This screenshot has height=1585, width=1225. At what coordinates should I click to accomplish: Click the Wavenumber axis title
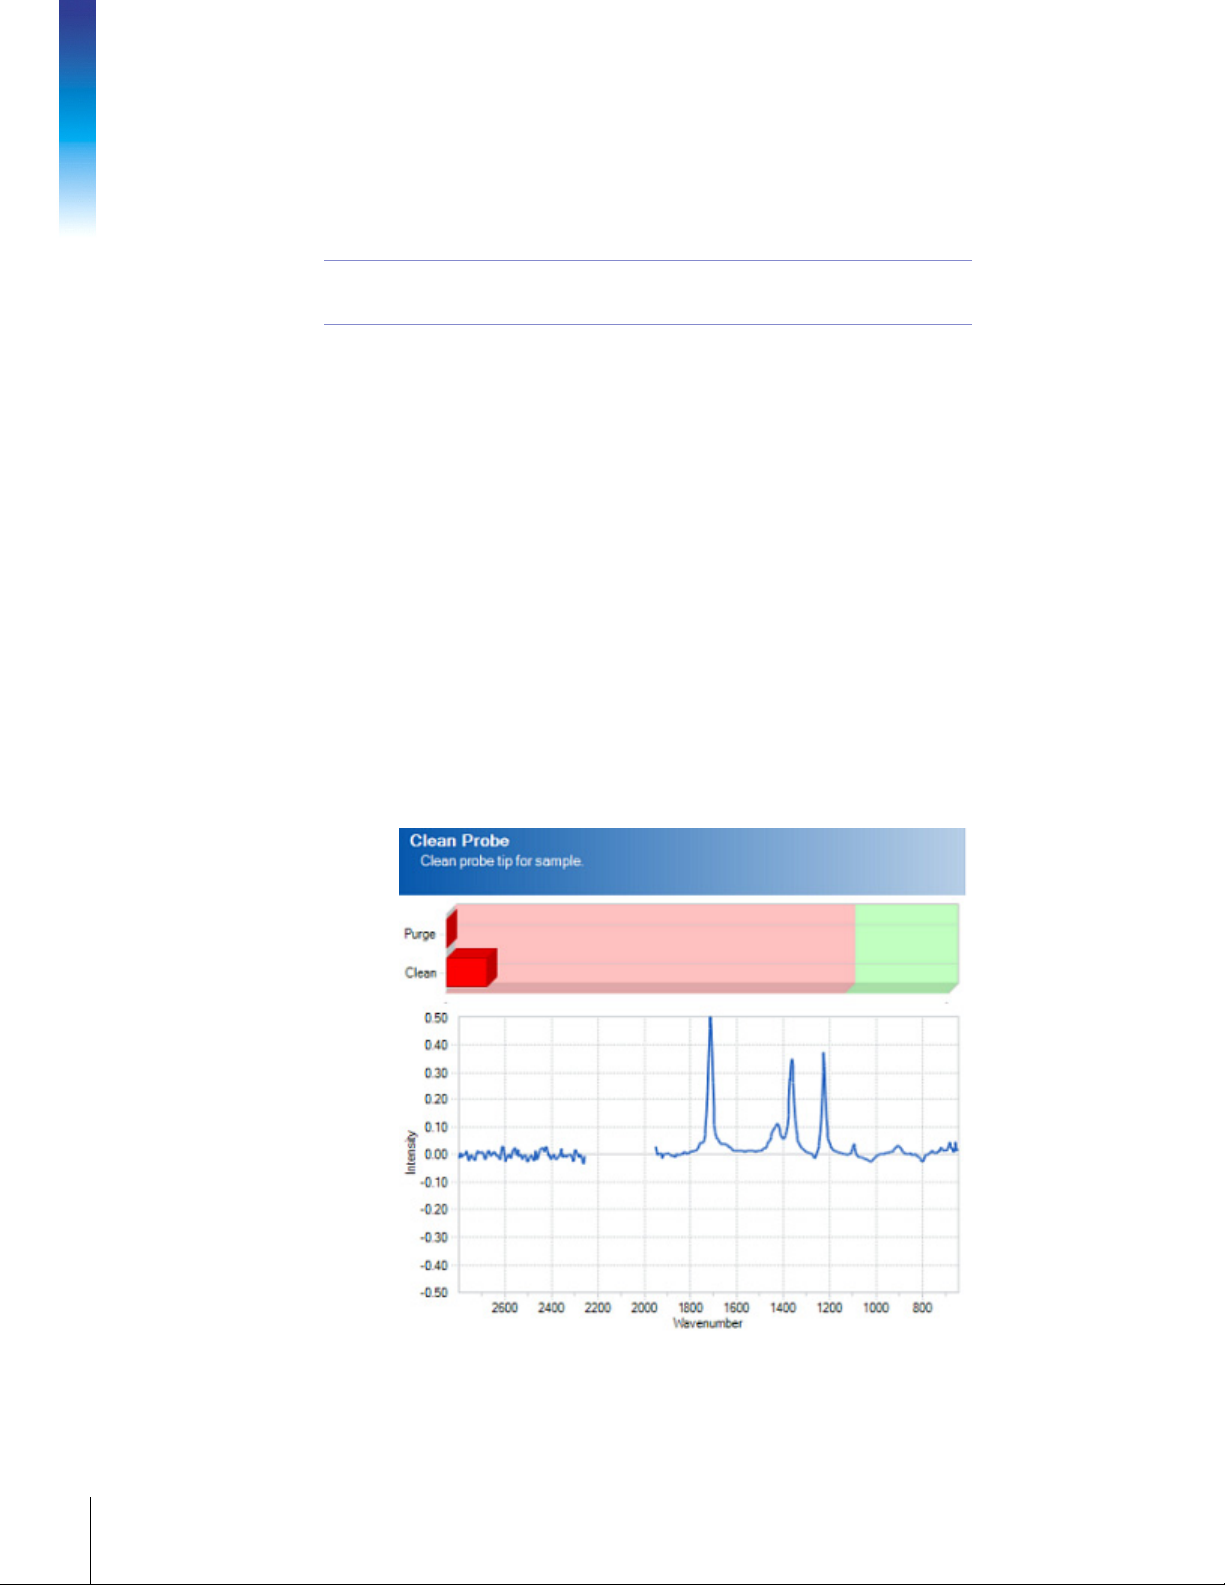click(708, 1324)
